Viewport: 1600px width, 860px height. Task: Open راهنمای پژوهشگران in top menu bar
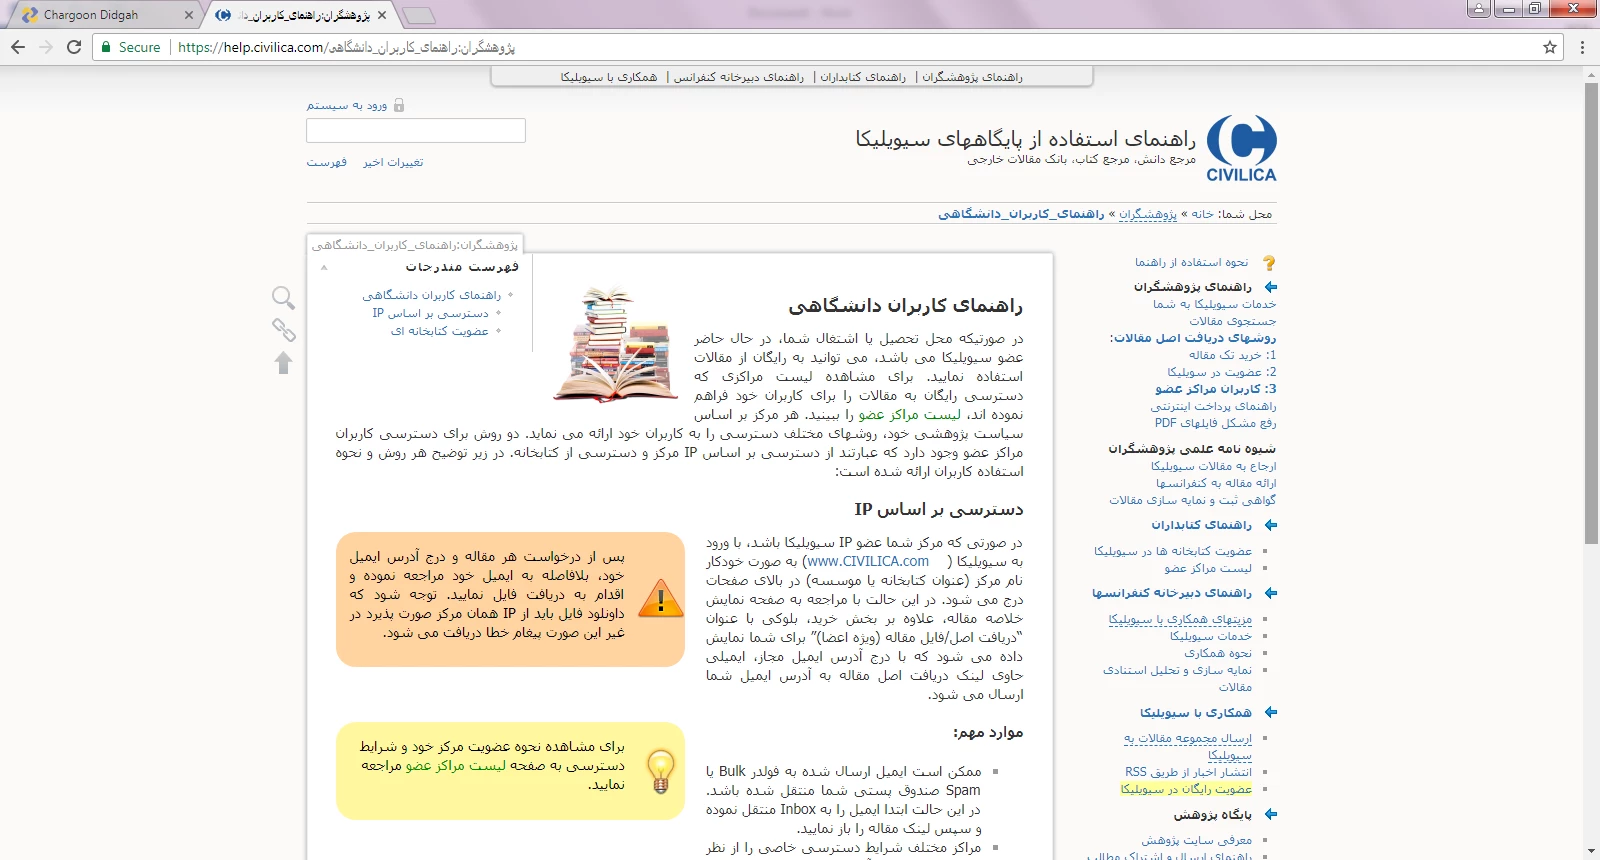(x=972, y=77)
